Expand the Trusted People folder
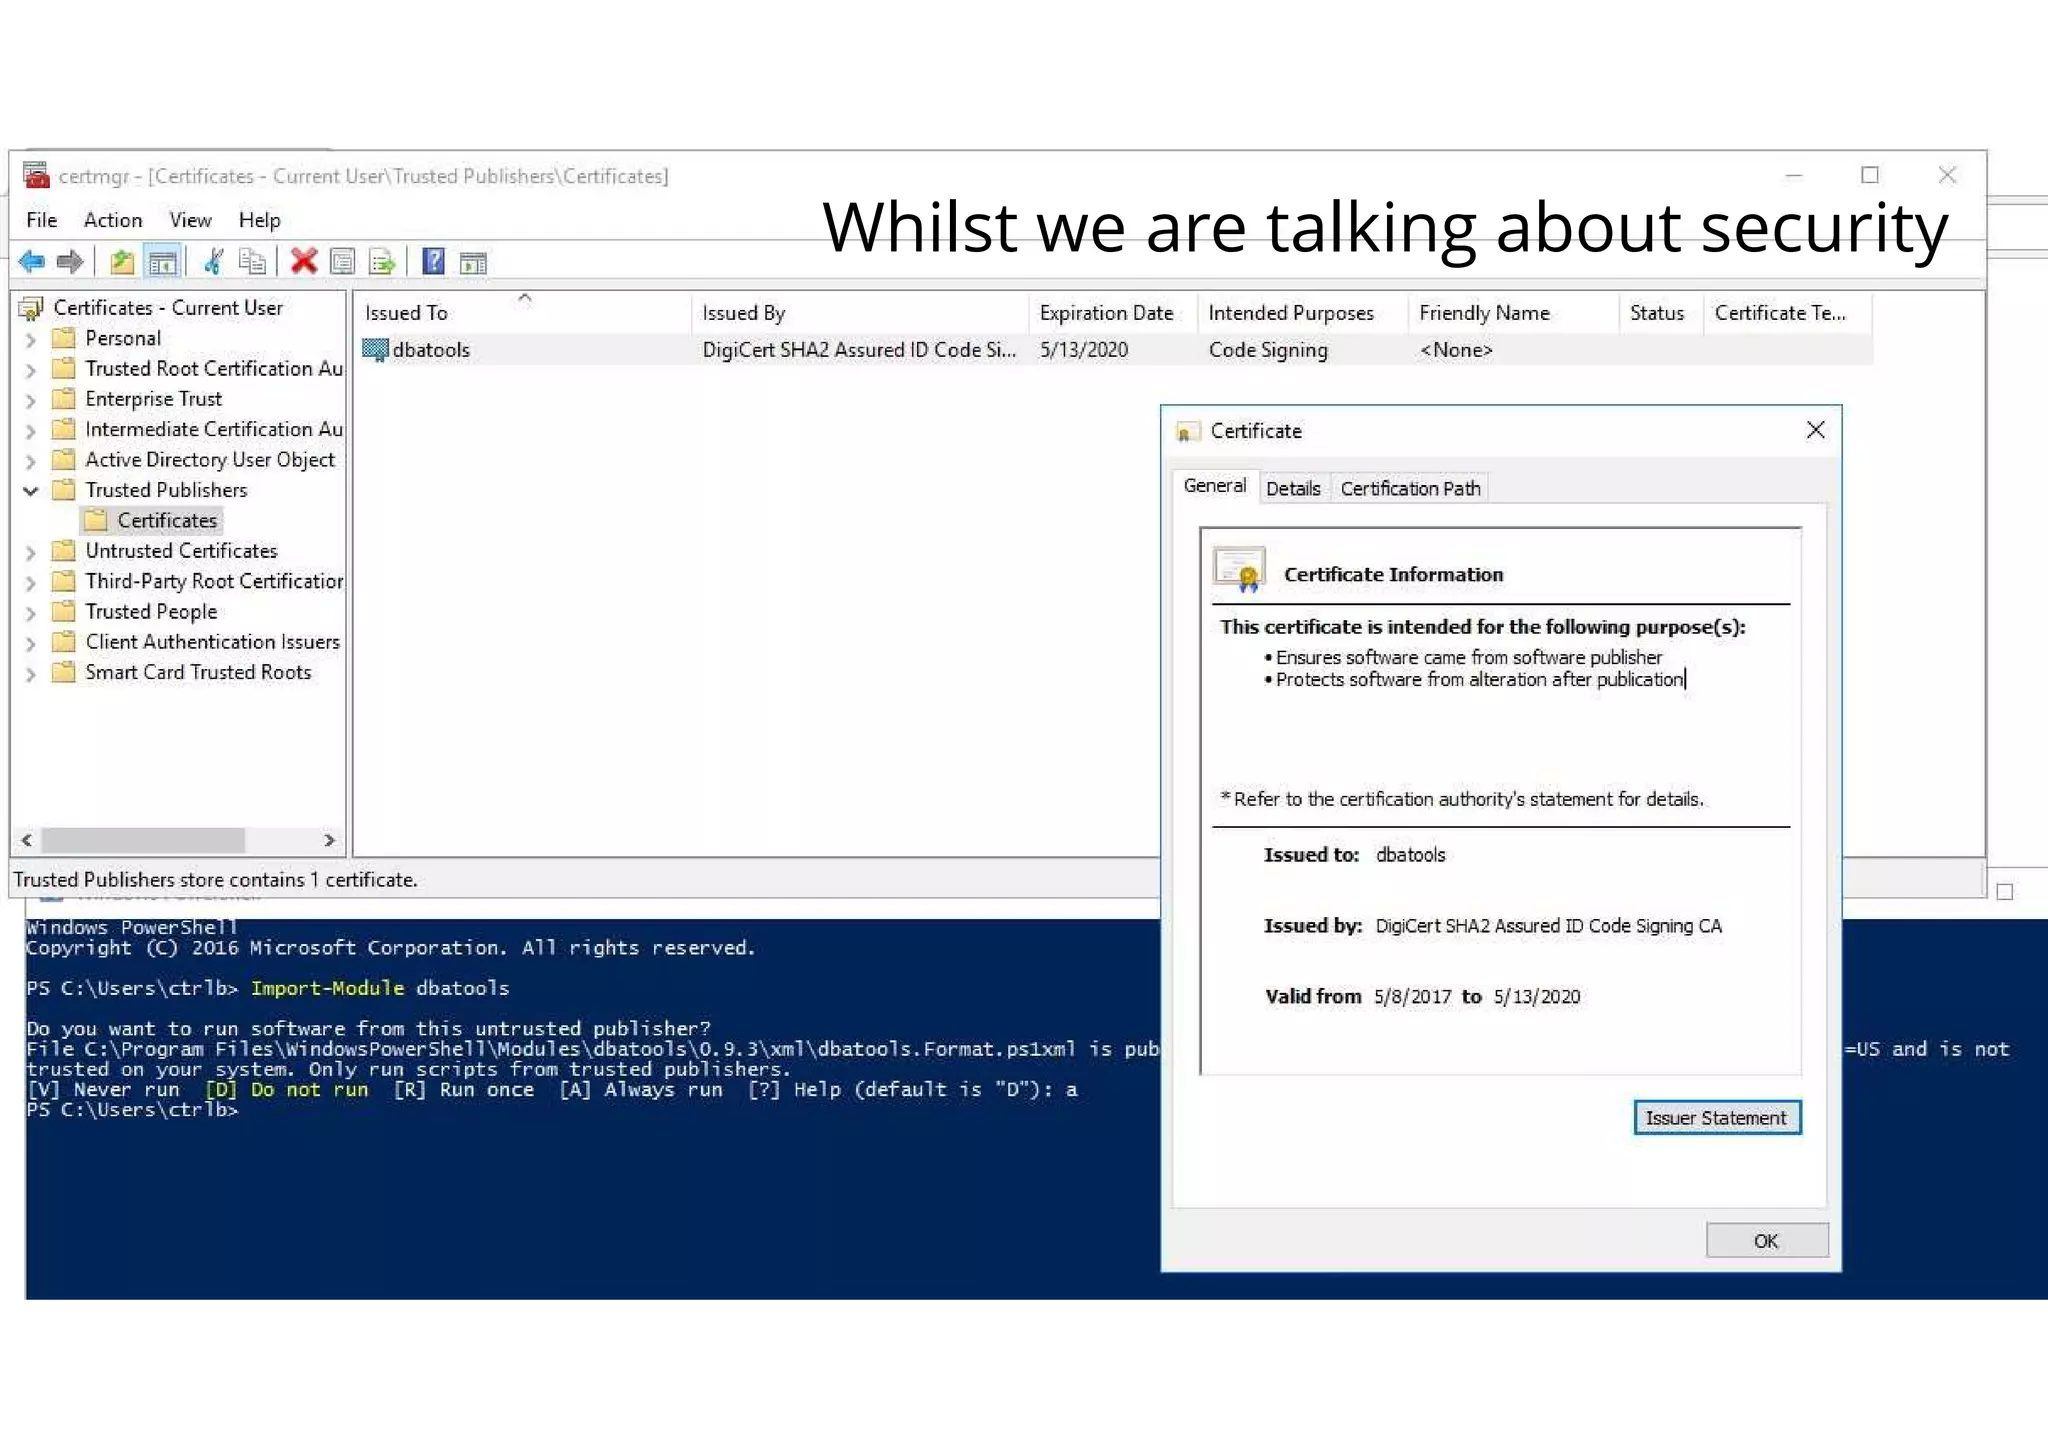 (x=31, y=612)
